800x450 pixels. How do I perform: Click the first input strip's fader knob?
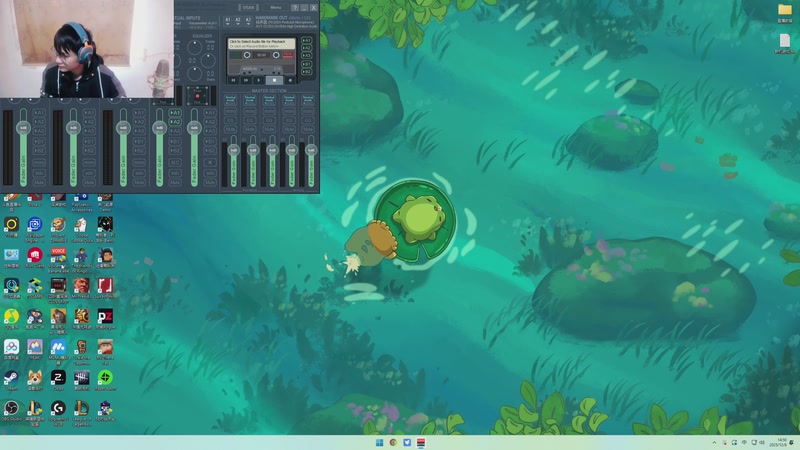(23, 128)
